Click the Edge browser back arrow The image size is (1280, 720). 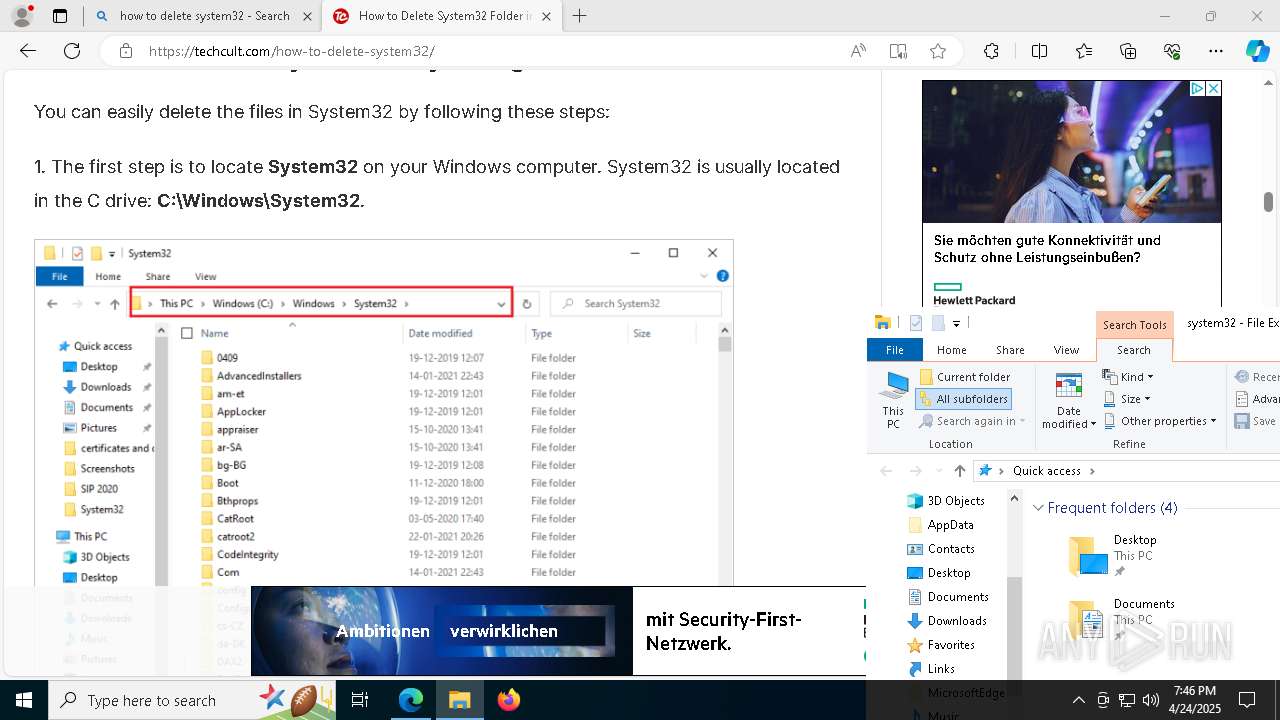[27, 51]
